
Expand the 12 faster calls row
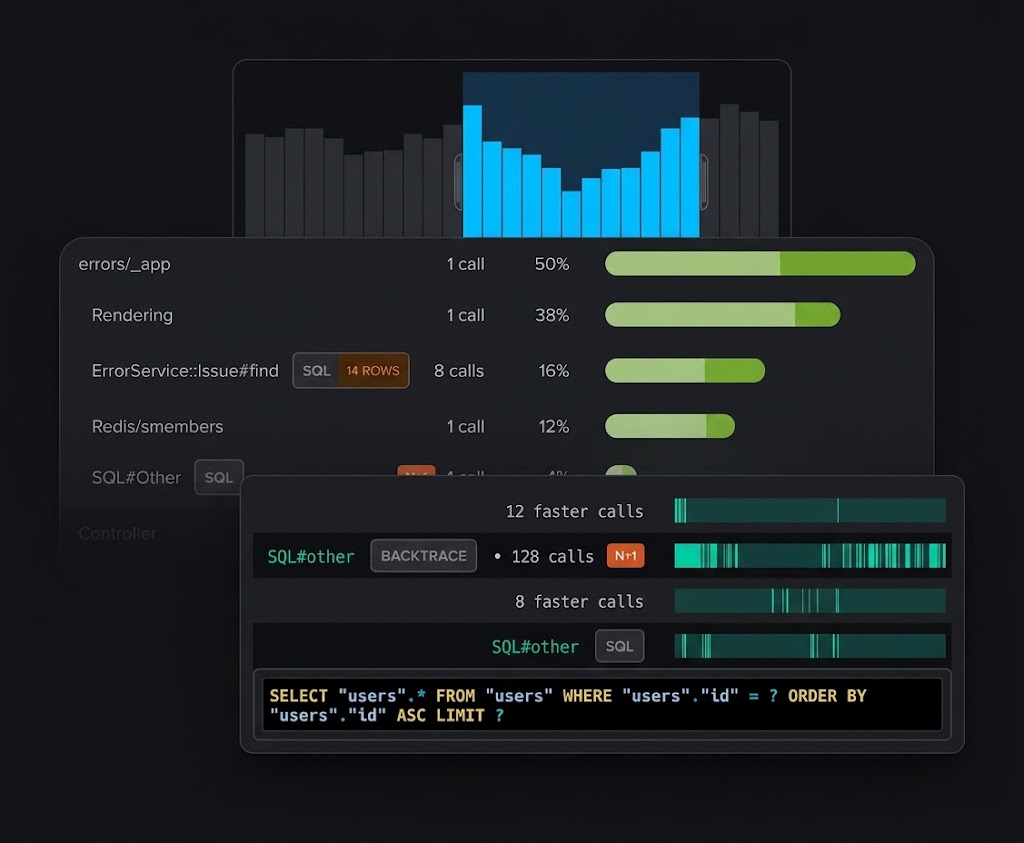574,511
